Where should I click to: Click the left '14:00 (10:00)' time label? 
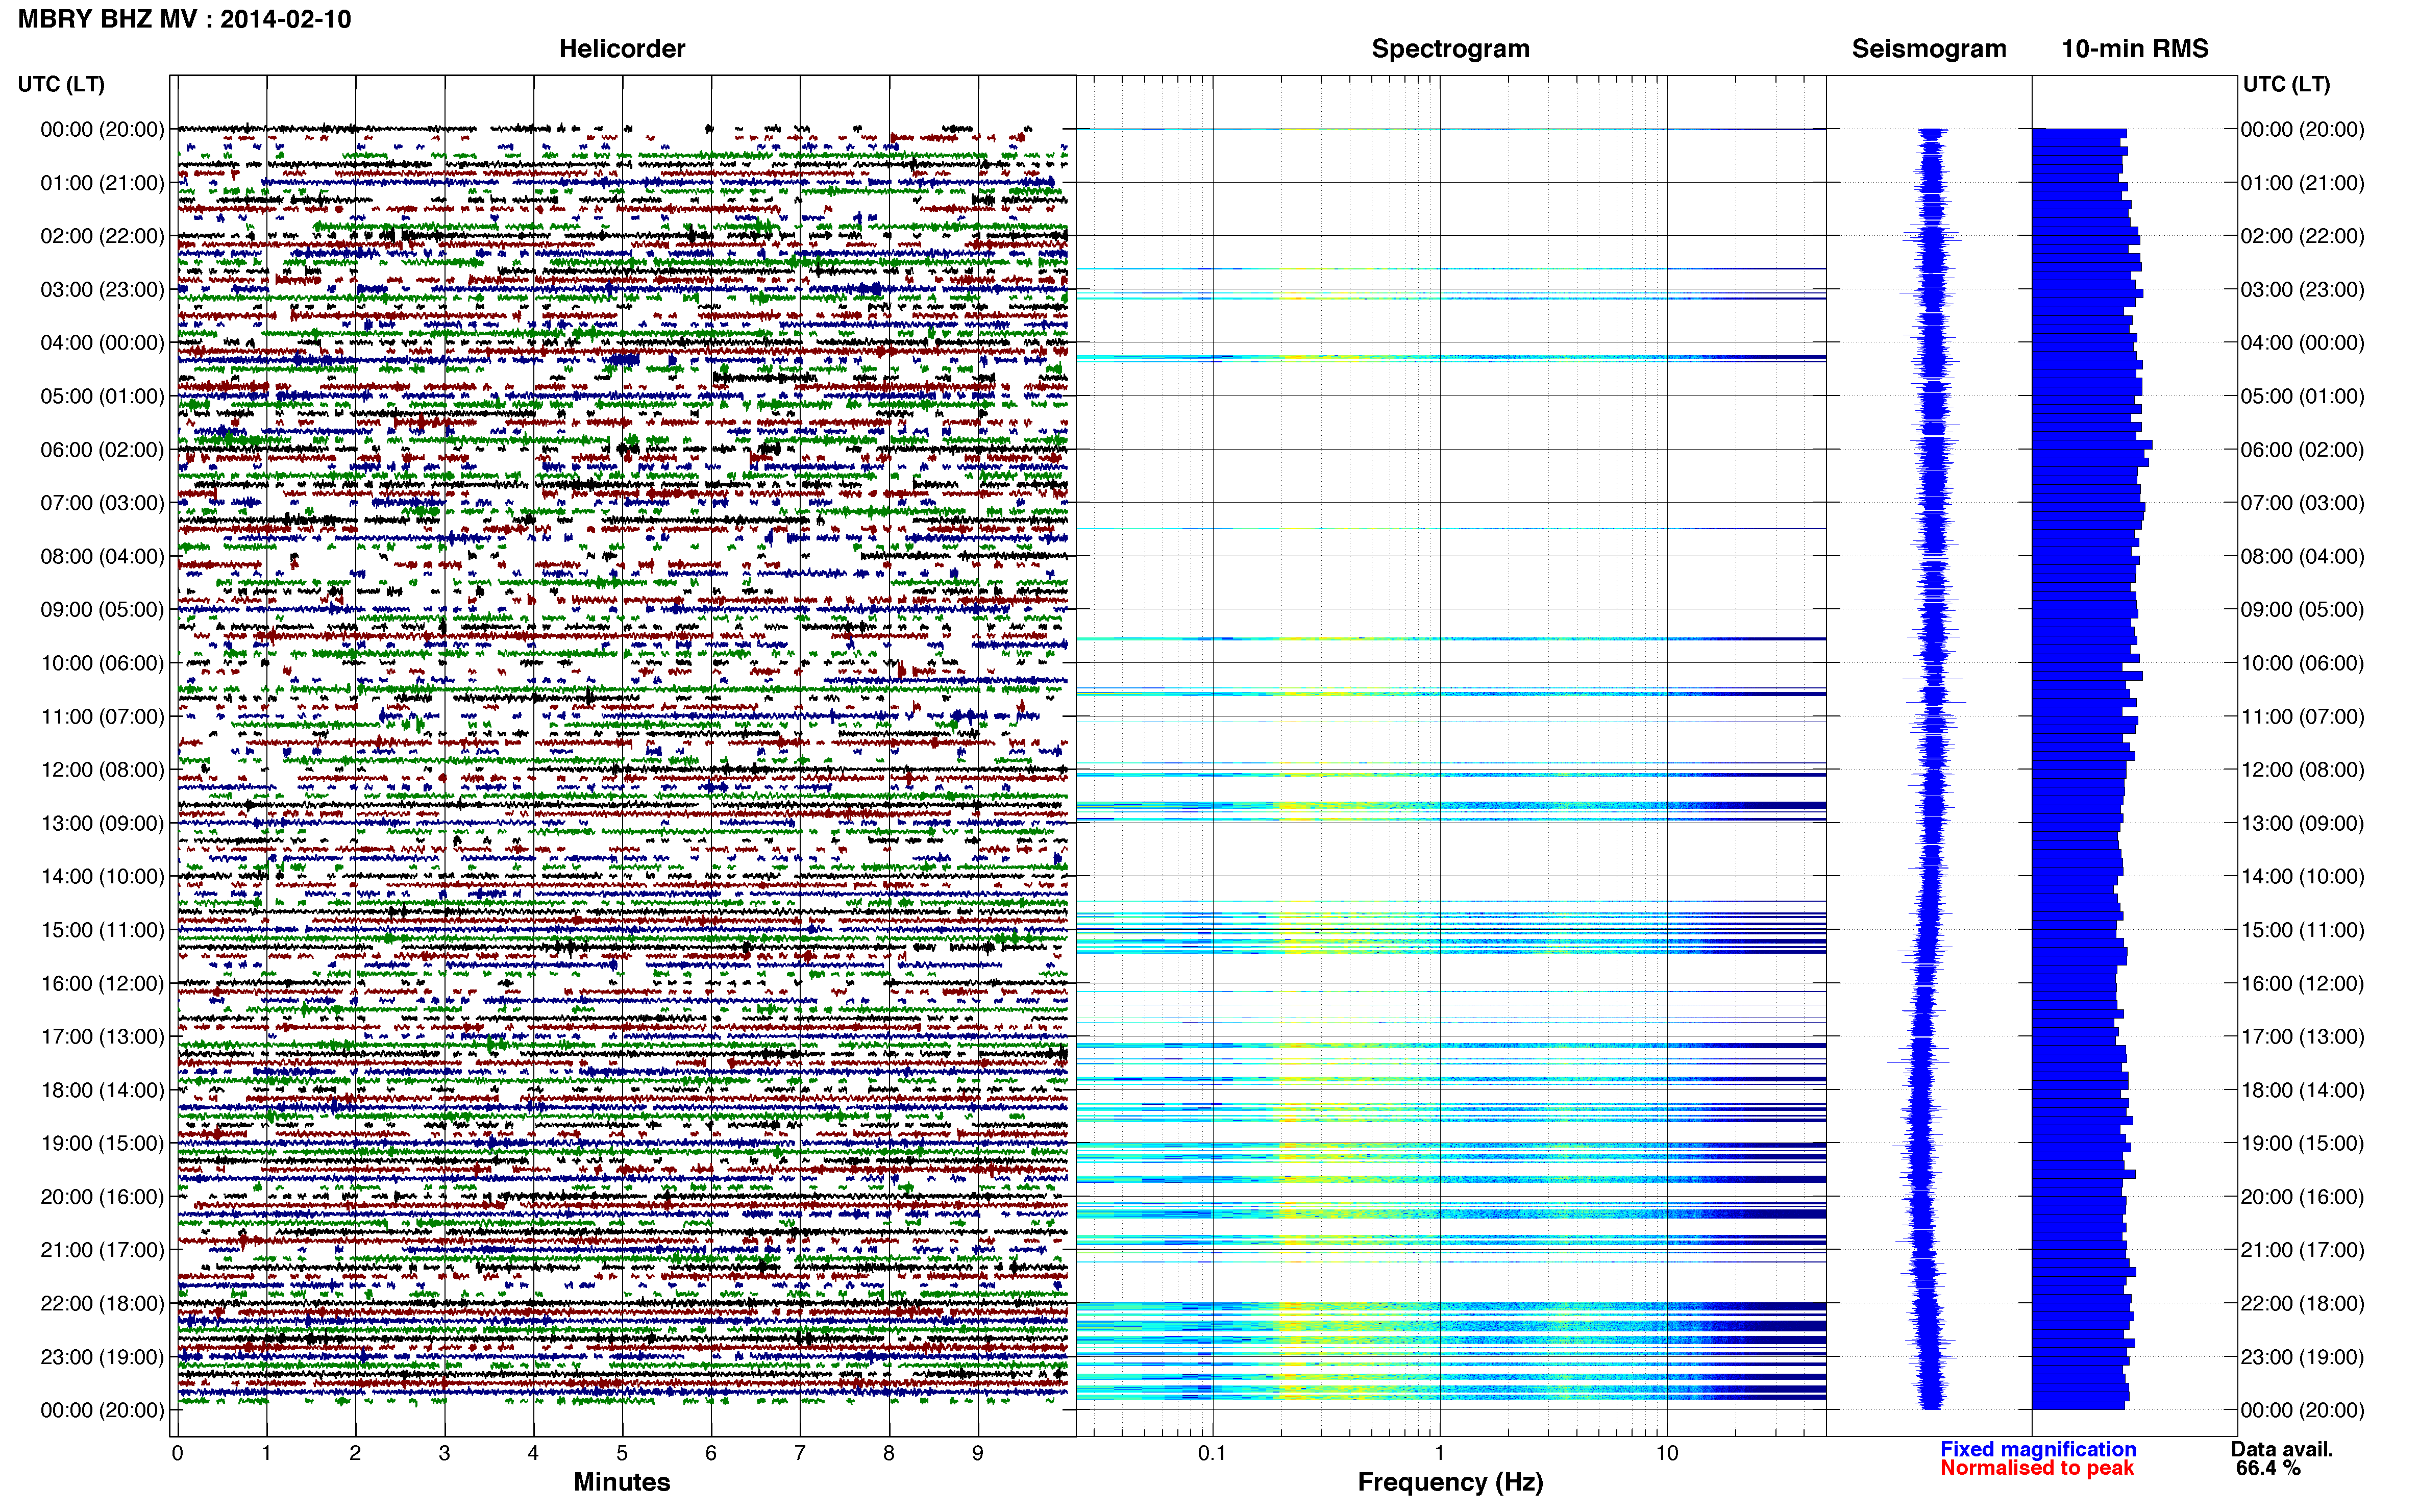point(102,877)
